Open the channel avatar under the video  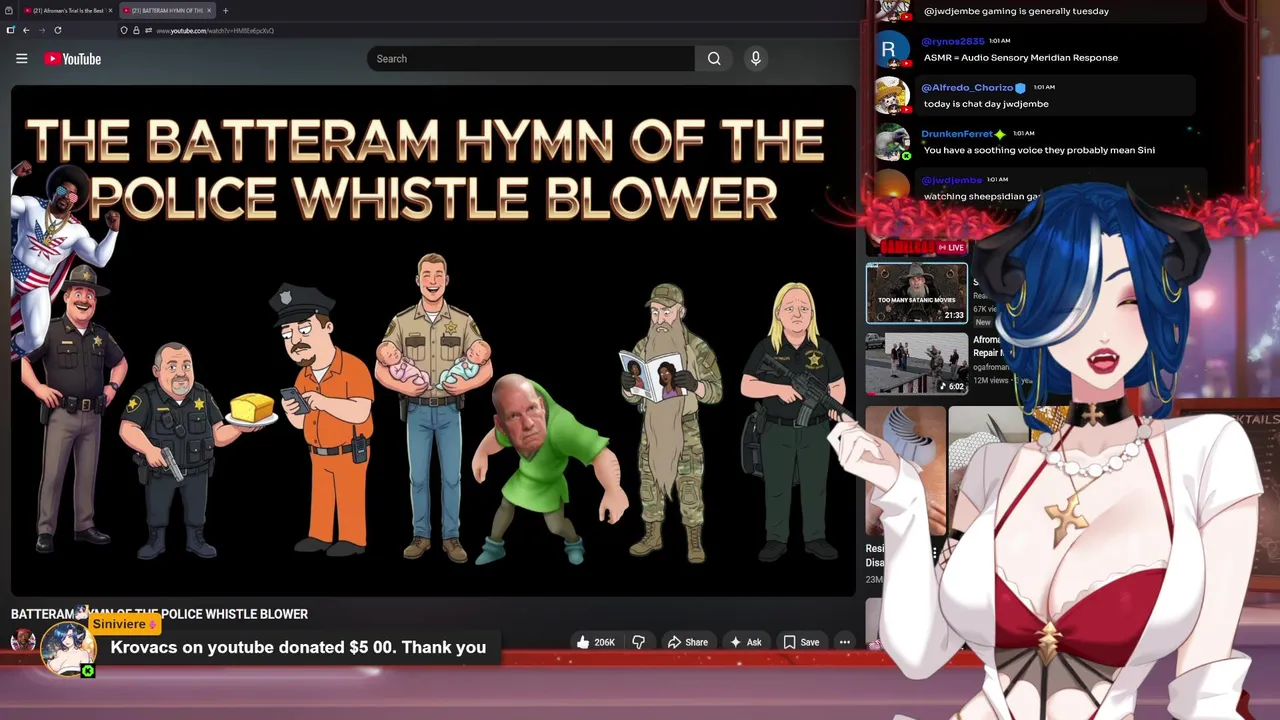tap(22, 641)
